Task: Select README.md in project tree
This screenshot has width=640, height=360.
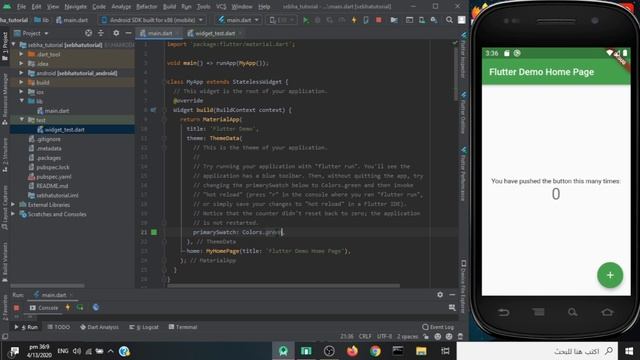Action: pyautogui.click(x=52, y=186)
